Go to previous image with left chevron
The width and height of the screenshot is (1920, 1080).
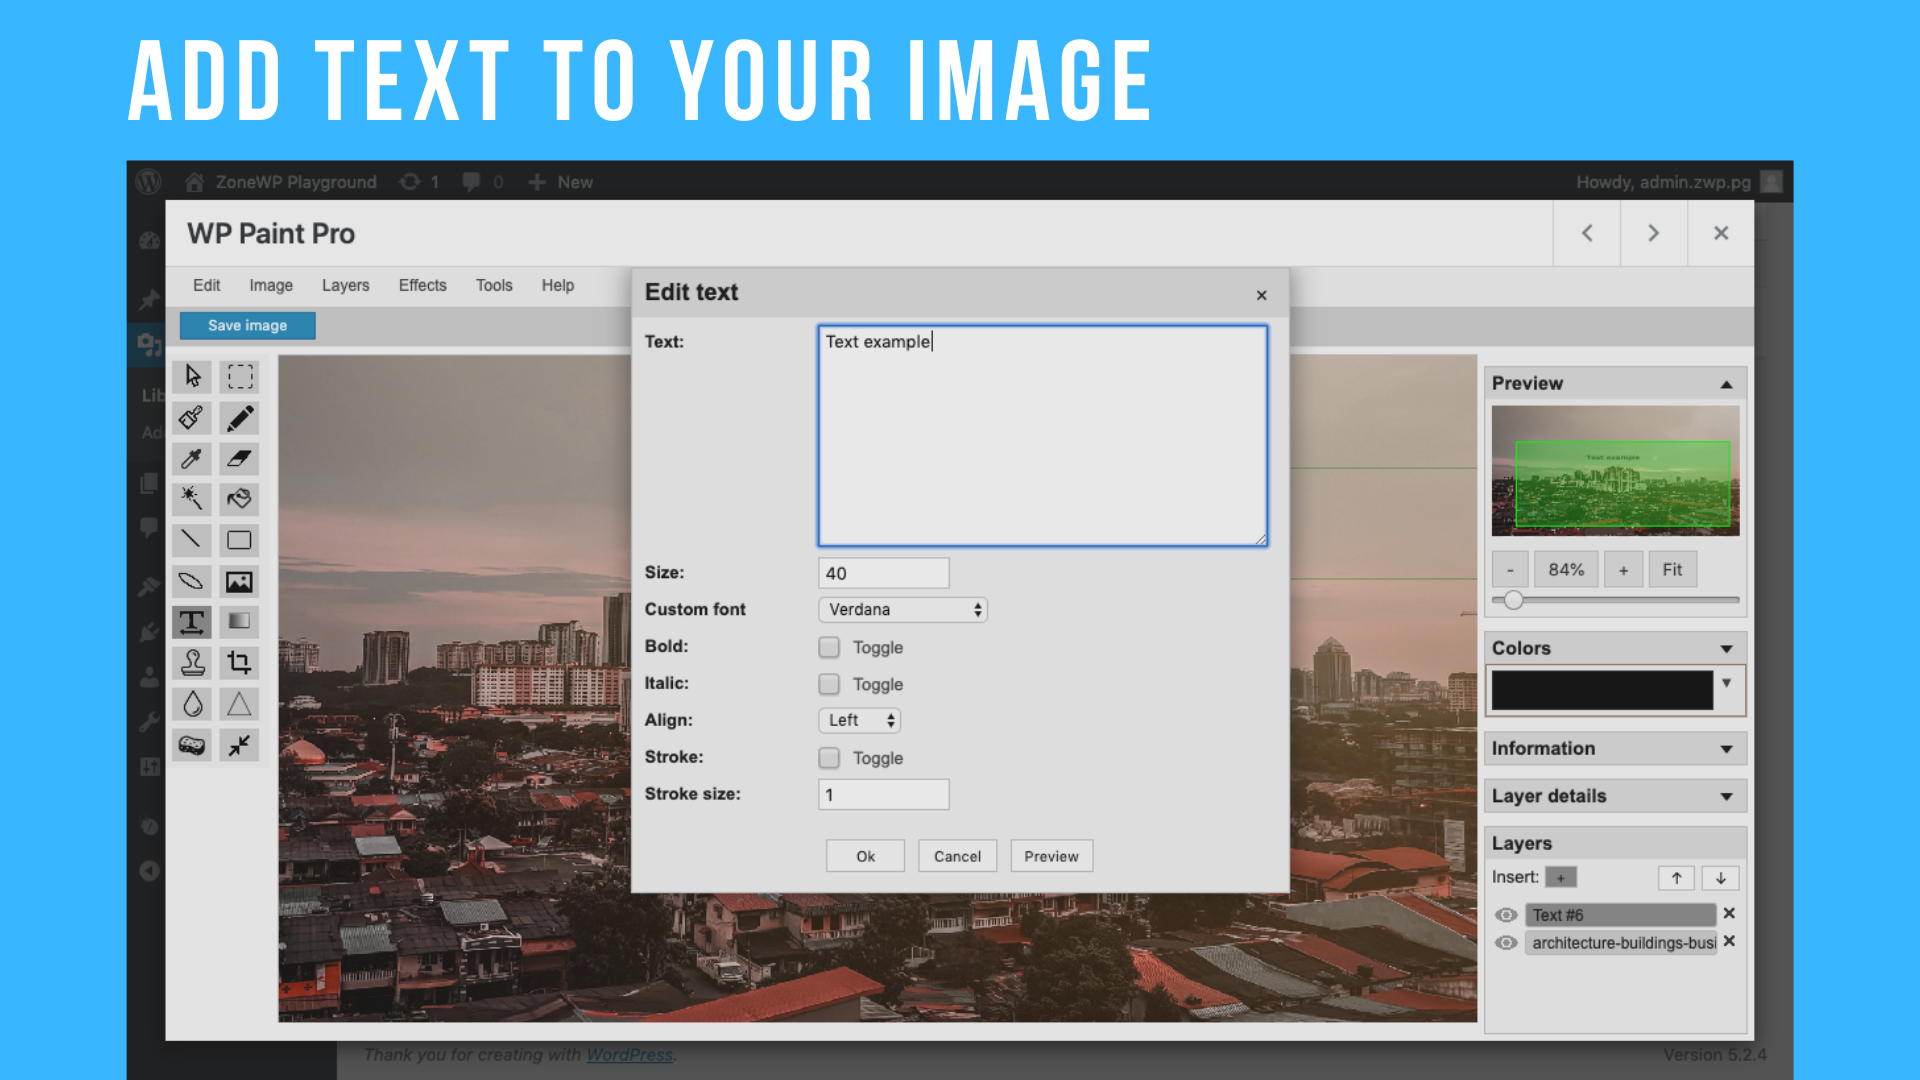1587,233
